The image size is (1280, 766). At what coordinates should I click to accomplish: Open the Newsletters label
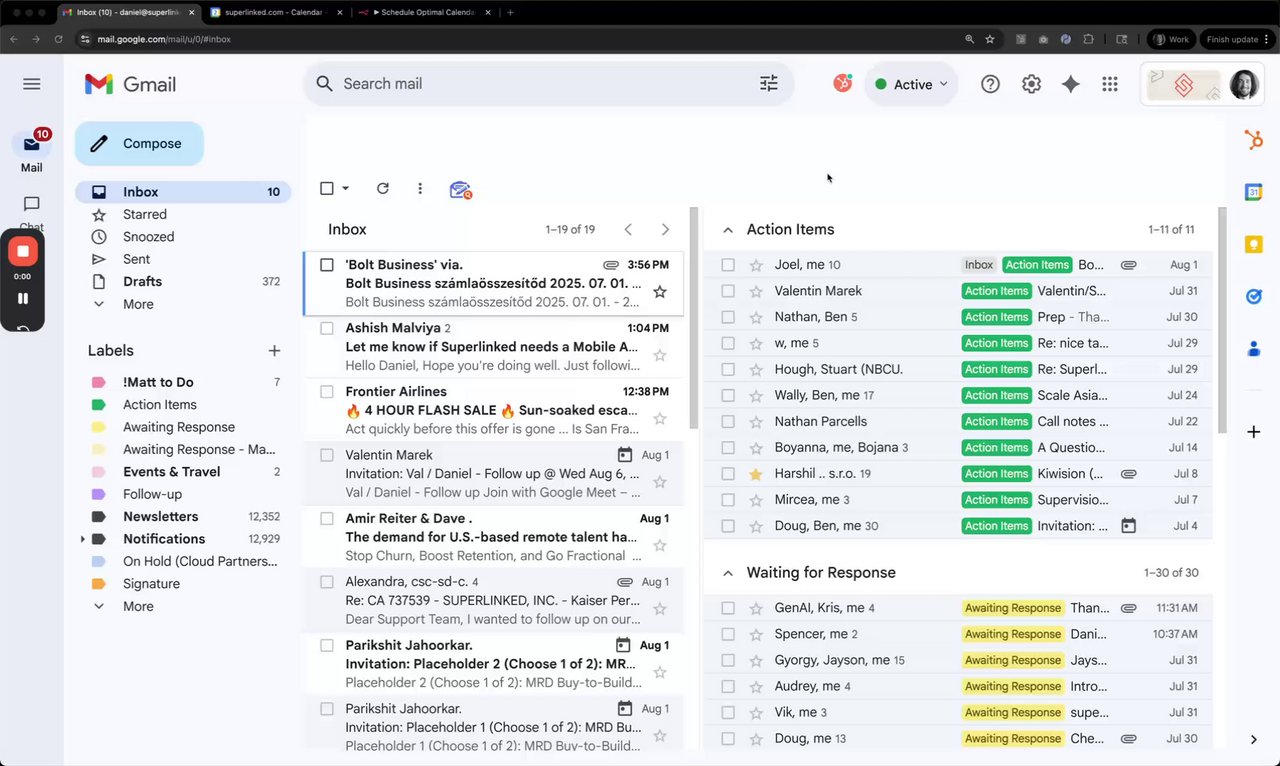pos(160,517)
